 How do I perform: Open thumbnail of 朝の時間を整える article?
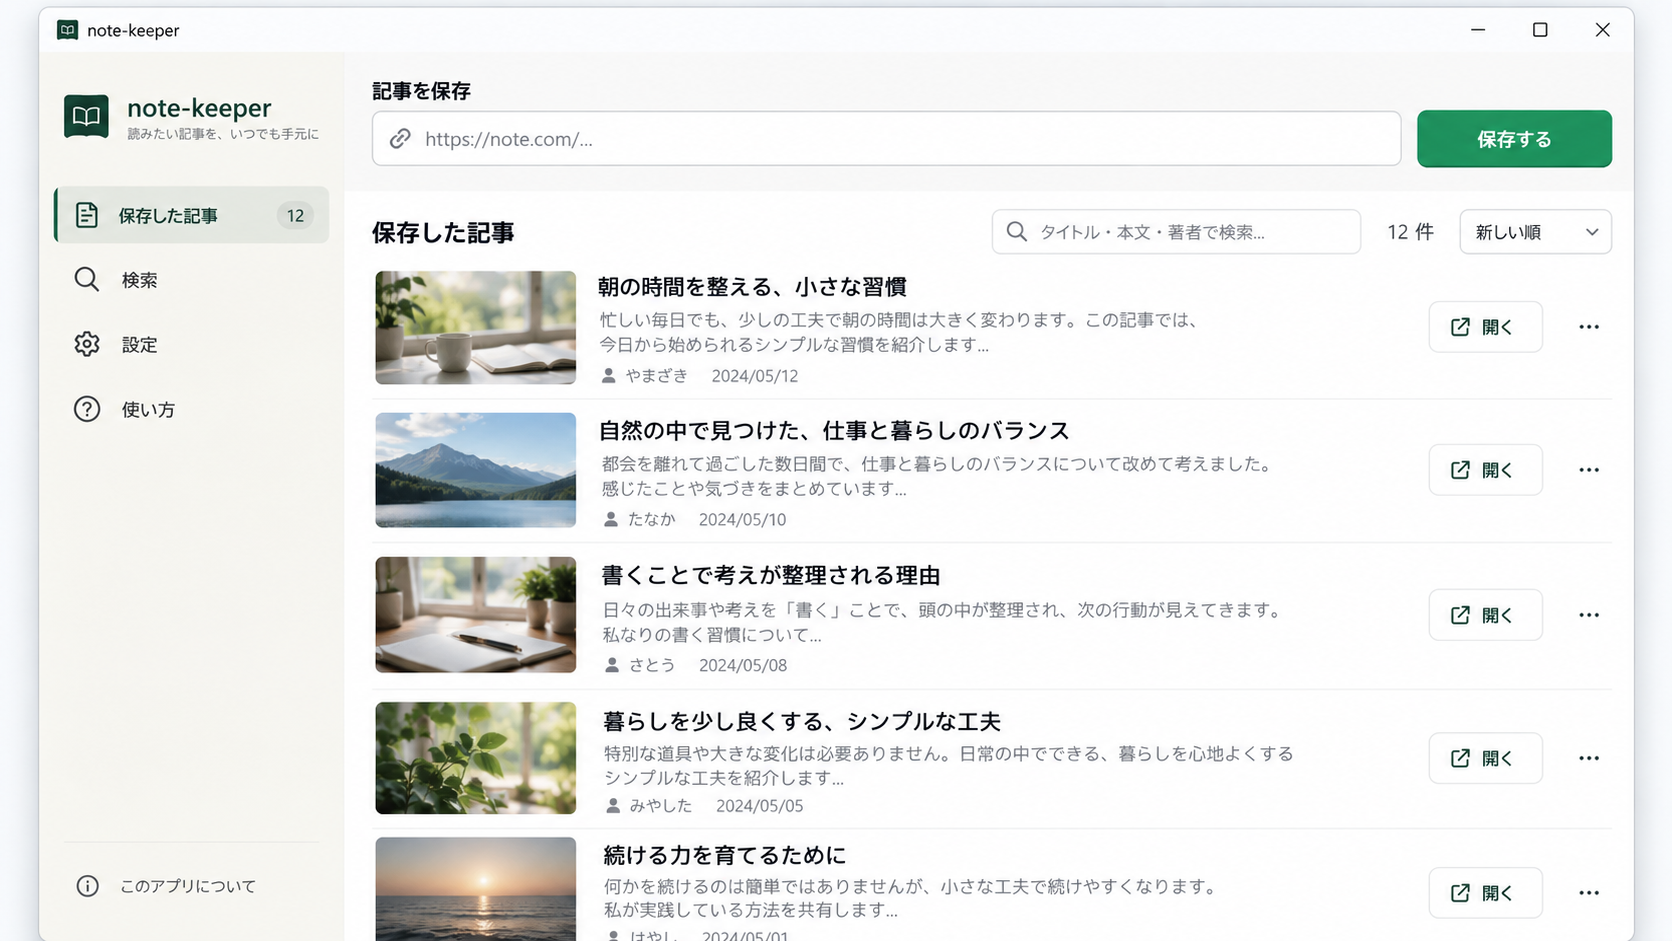point(476,327)
